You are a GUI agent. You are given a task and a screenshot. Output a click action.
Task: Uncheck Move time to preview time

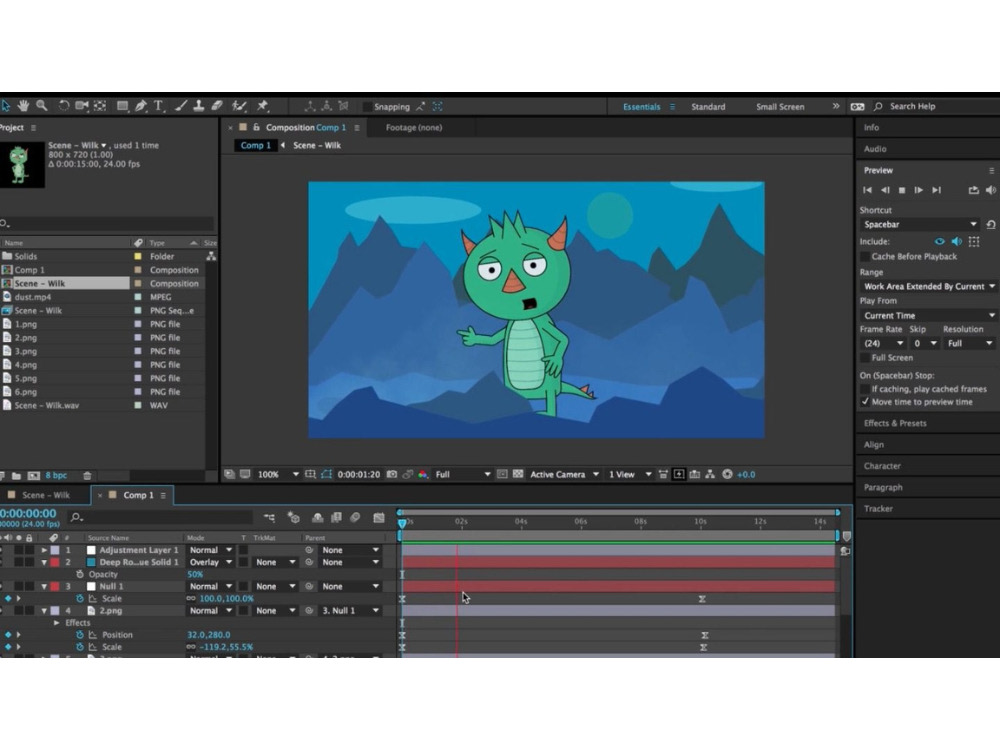click(865, 402)
